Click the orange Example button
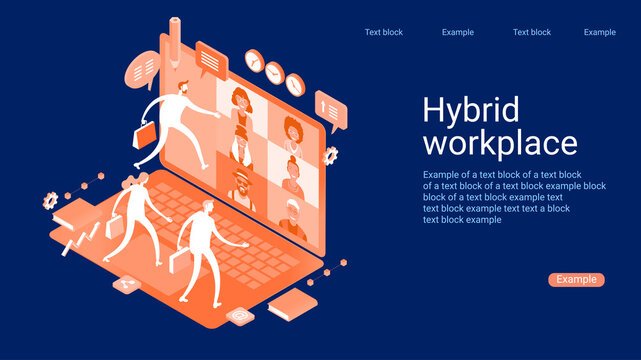Image resolution: width=641 pixels, height=360 pixels. [576, 280]
